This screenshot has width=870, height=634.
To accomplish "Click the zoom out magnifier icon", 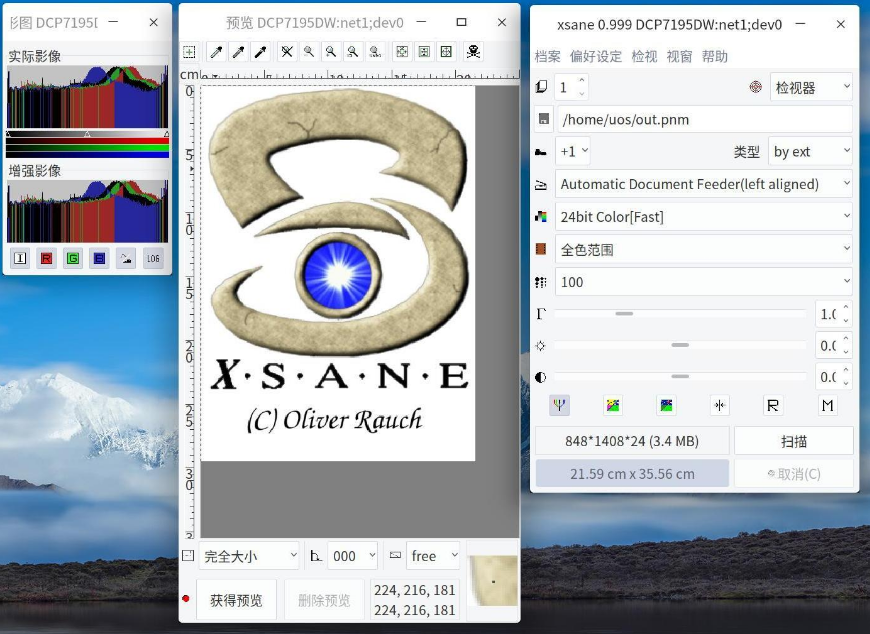I will click(x=309, y=52).
